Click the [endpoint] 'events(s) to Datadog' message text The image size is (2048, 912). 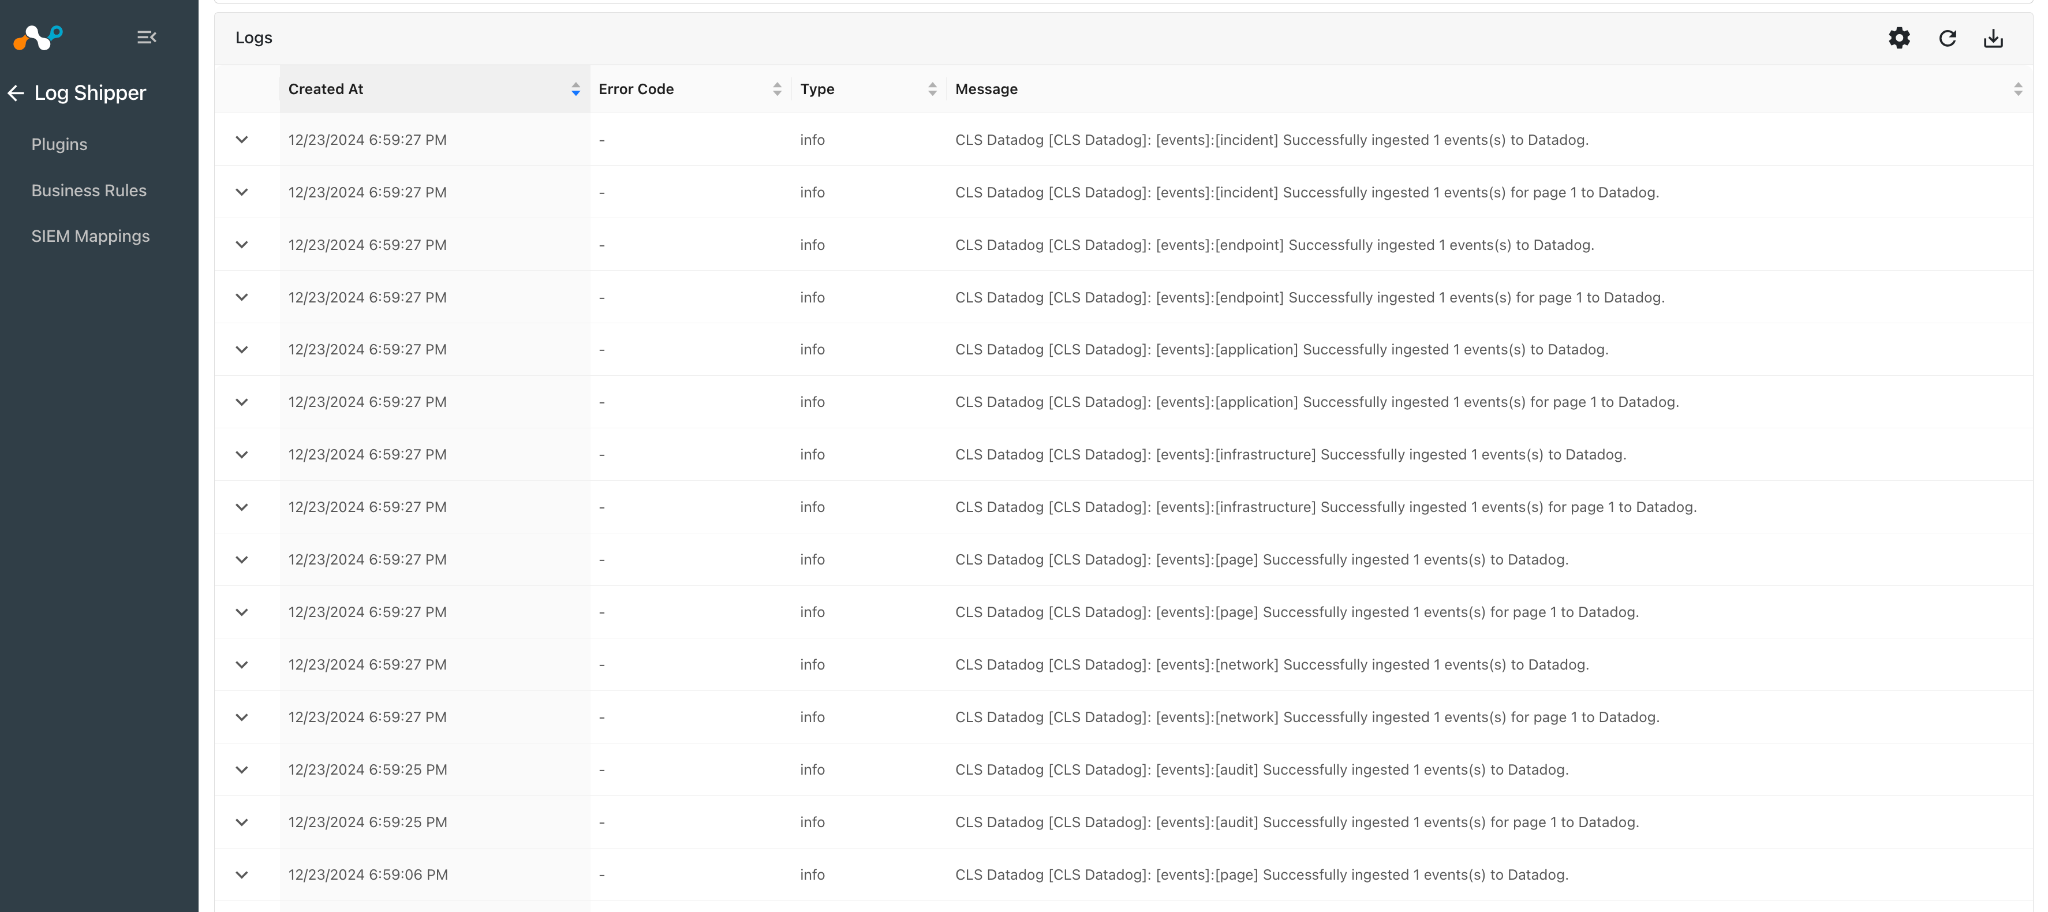tap(1275, 245)
